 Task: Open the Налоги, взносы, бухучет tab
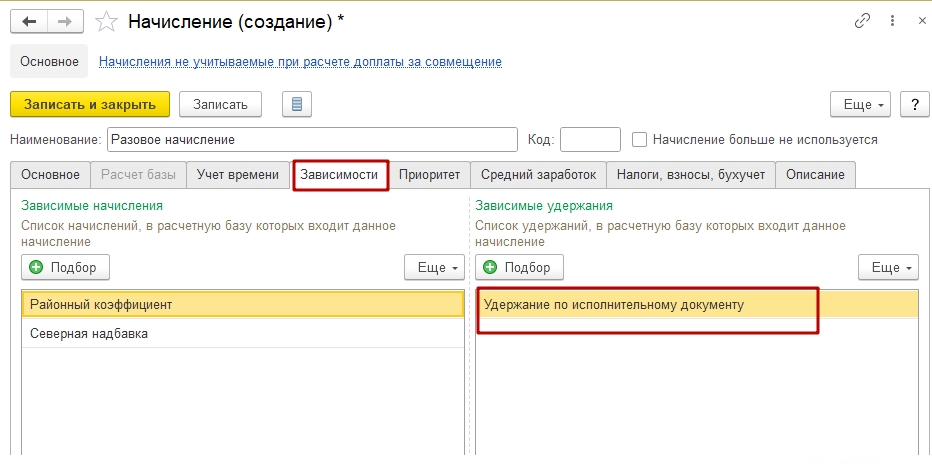pos(691,175)
